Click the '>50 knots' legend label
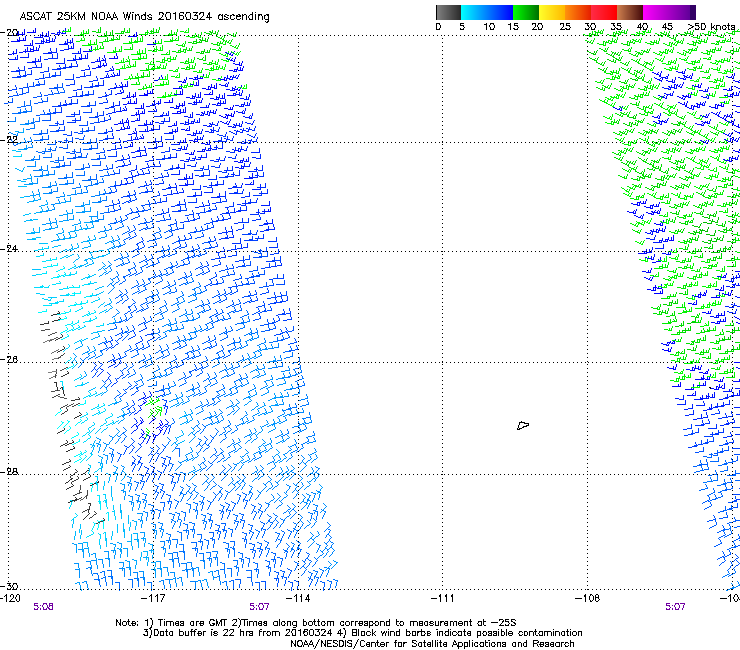The width and height of the screenshot is (740, 650). coord(711,27)
